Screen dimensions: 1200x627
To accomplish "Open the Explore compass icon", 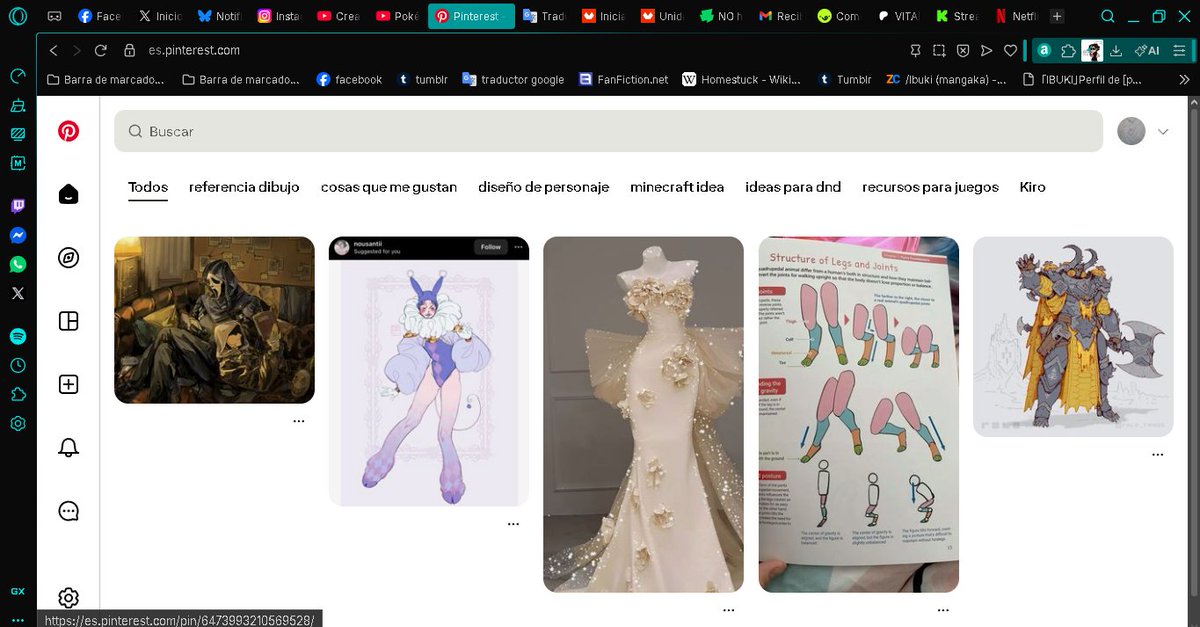I will (x=68, y=258).
